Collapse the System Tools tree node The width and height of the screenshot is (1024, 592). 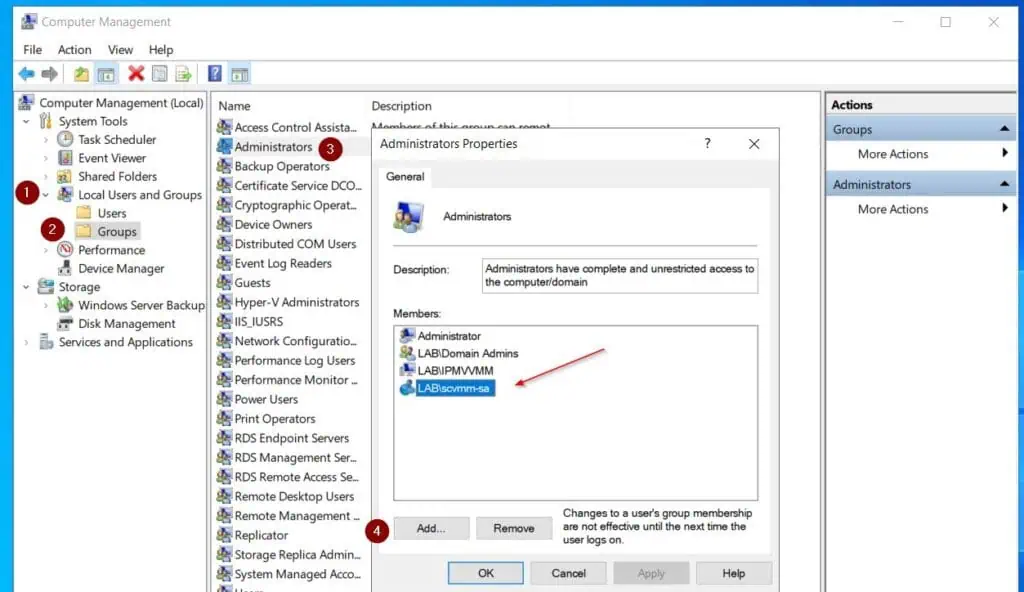click(26, 122)
